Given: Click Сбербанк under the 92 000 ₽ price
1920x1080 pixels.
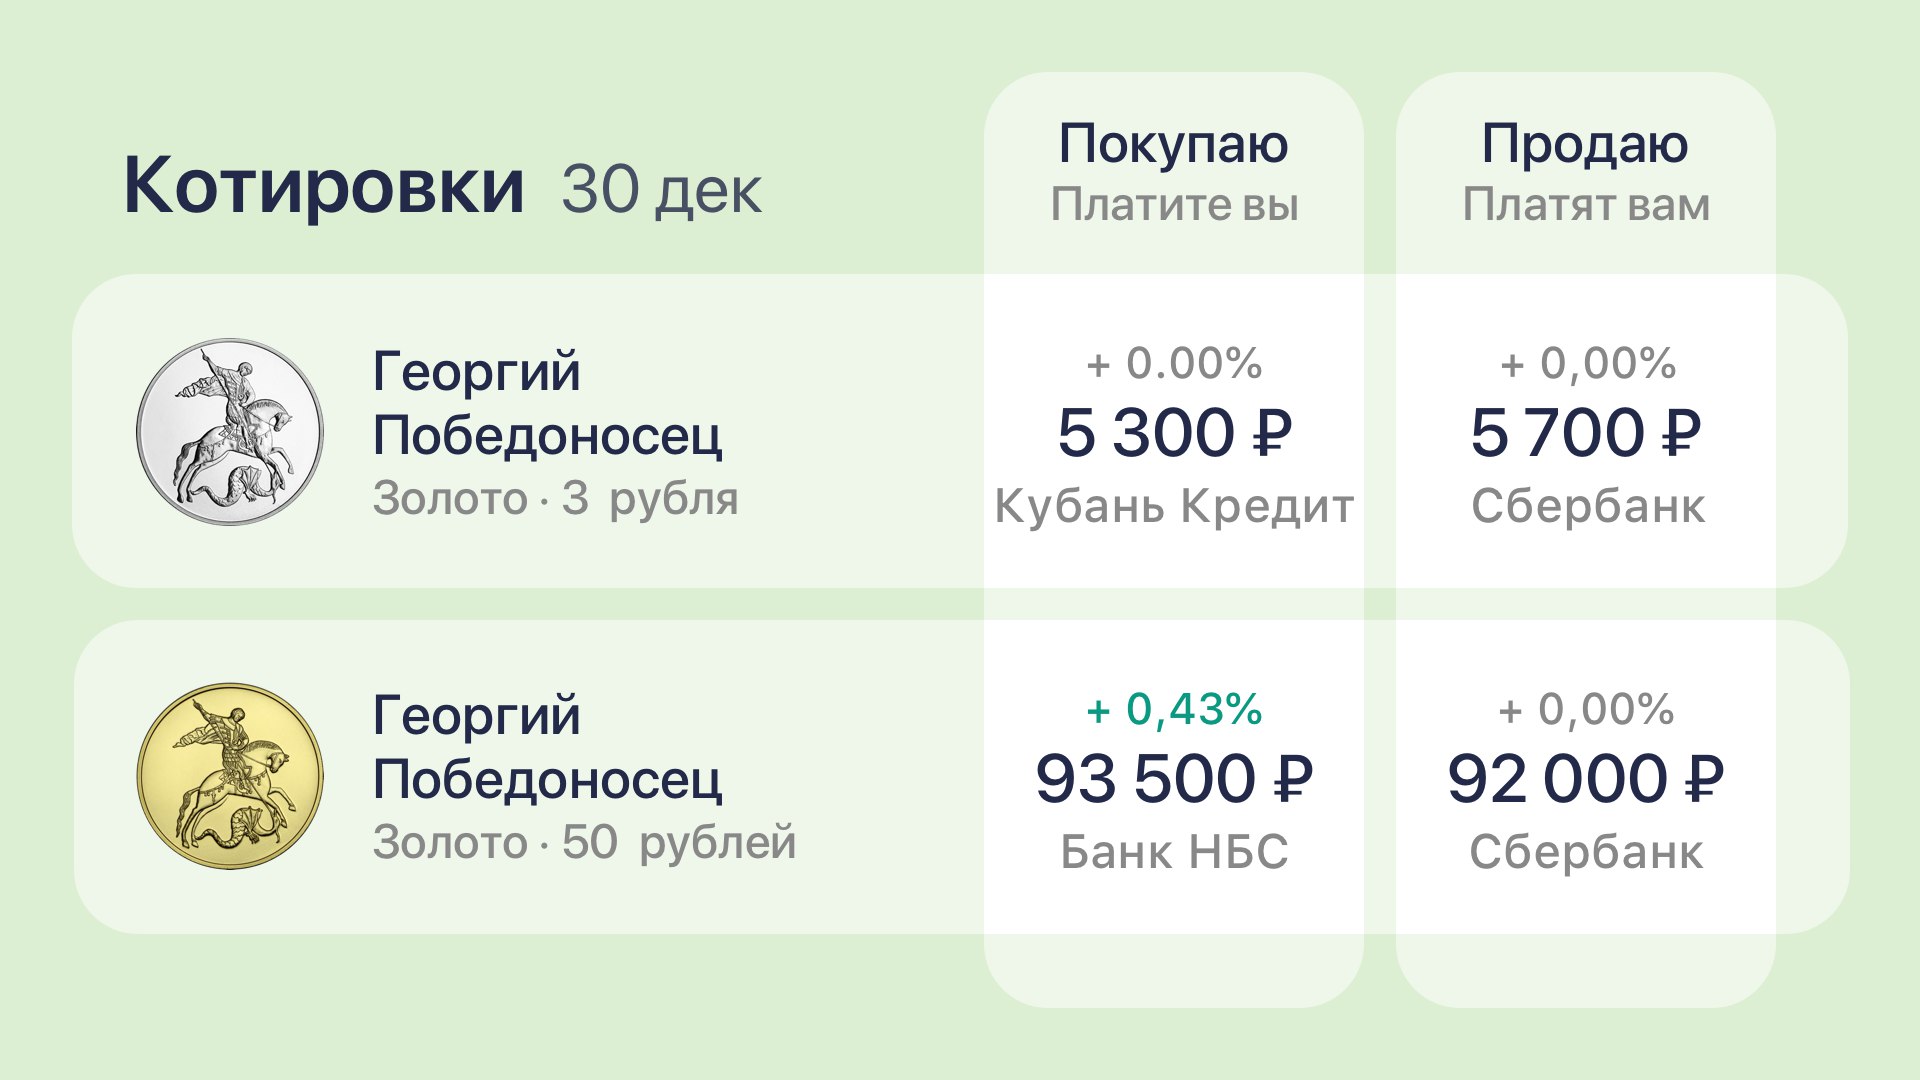Looking at the screenshot, I should click(x=1585, y=852).
